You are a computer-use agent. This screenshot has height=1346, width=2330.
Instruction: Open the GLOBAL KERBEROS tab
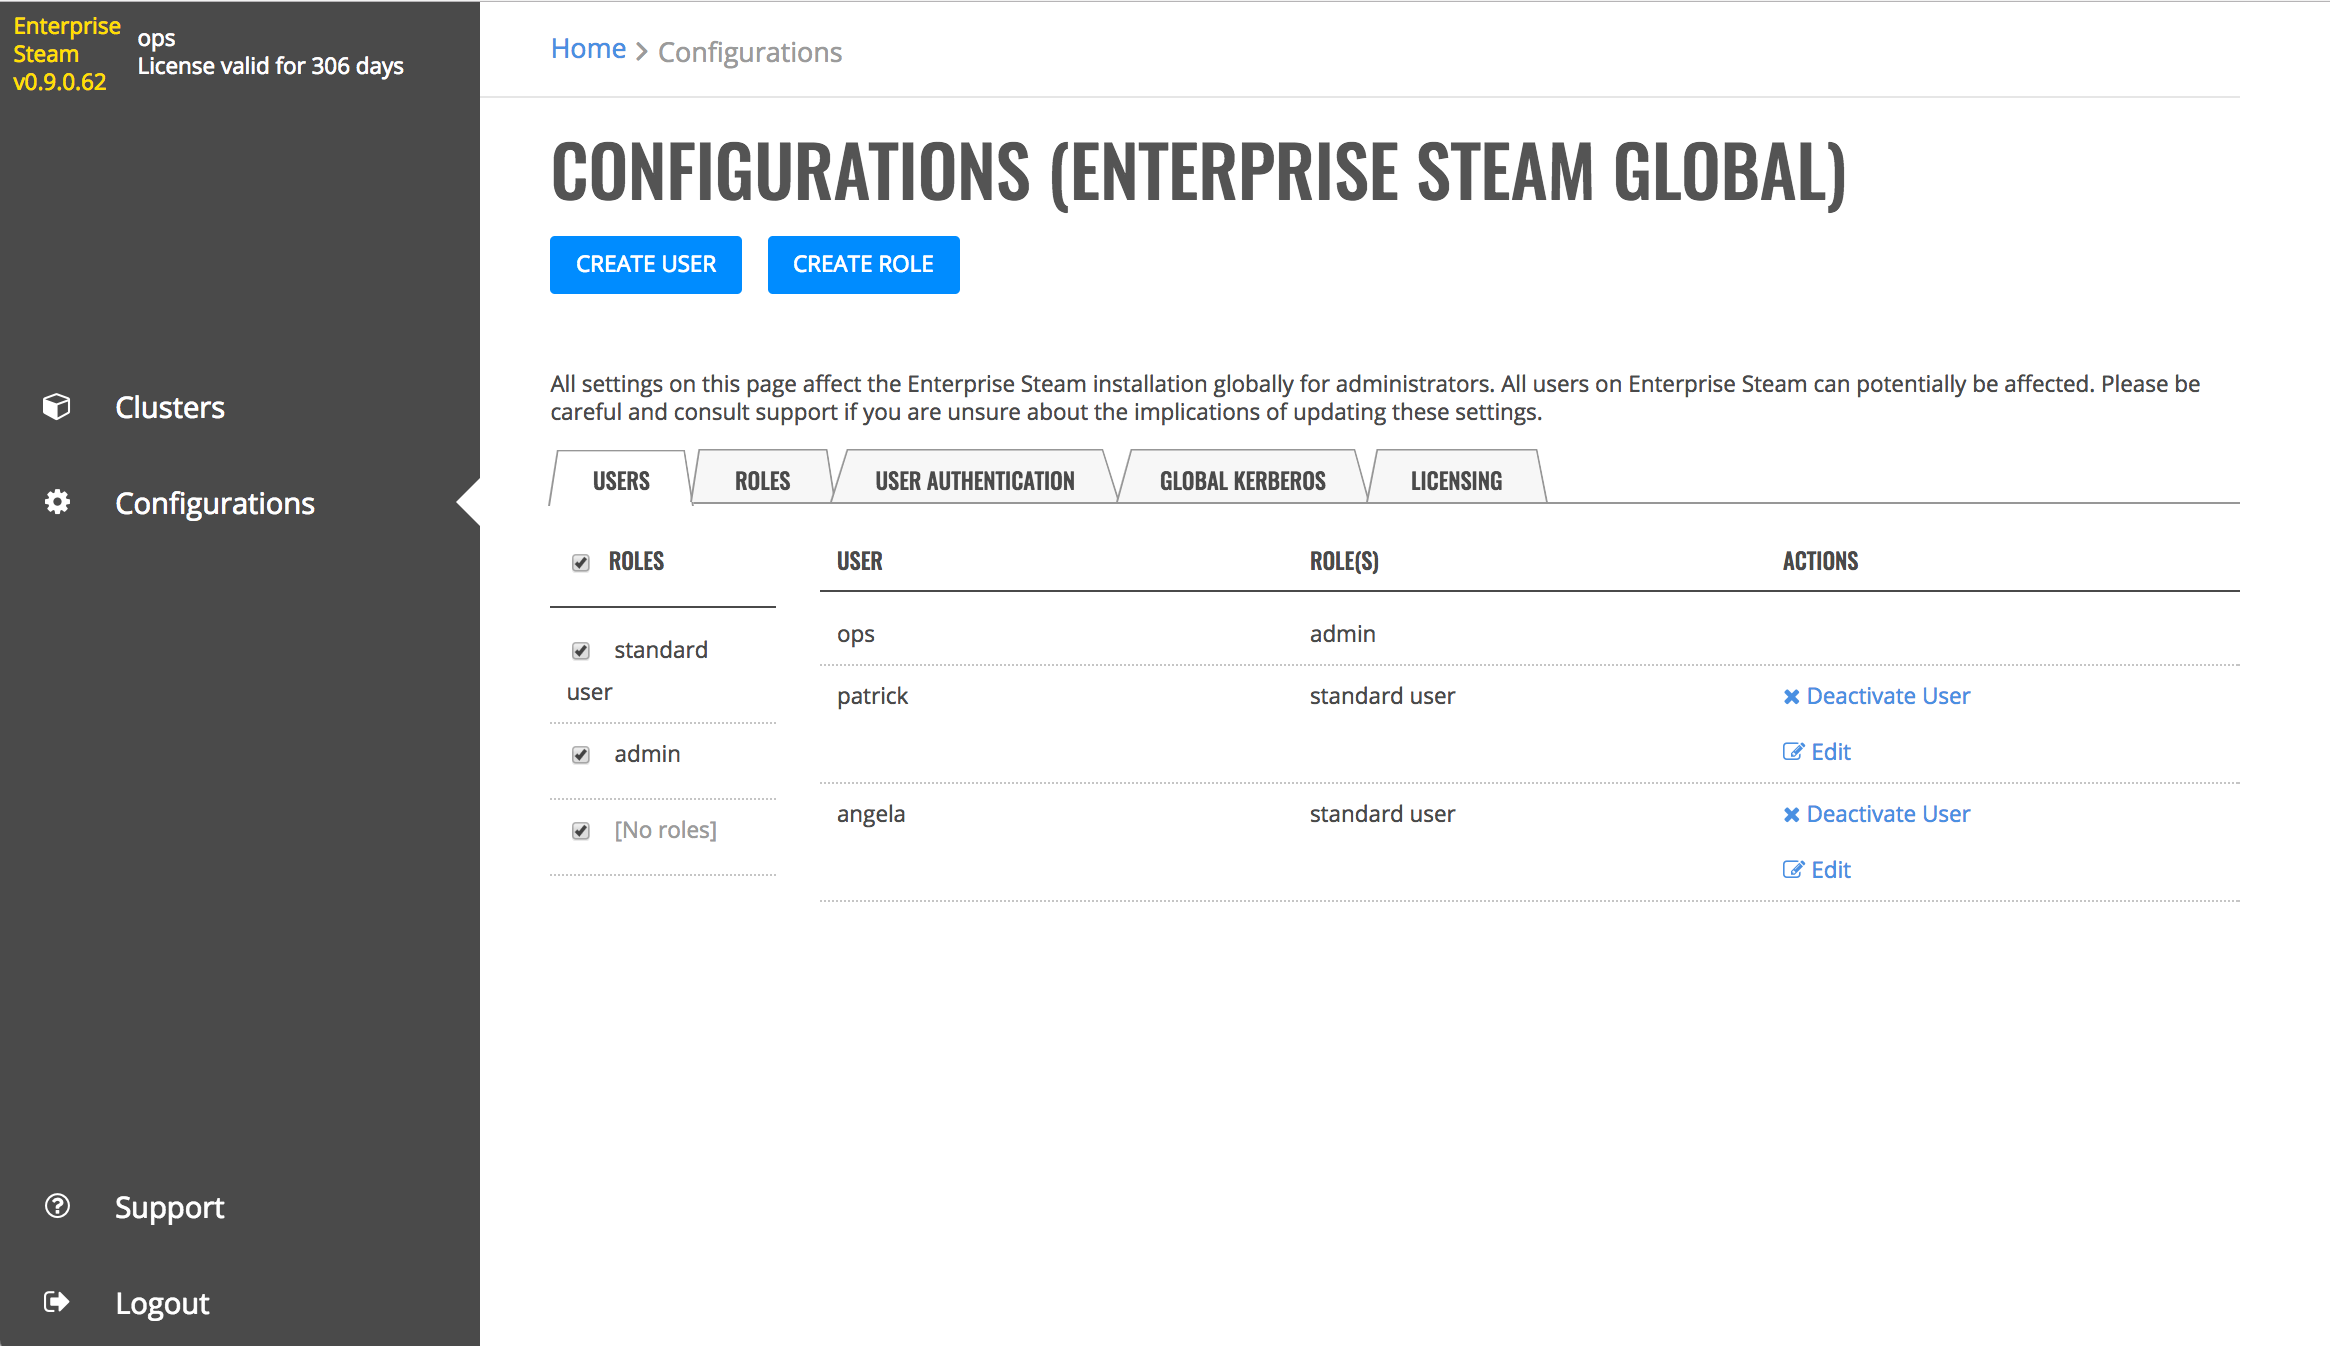[1242, 480]
